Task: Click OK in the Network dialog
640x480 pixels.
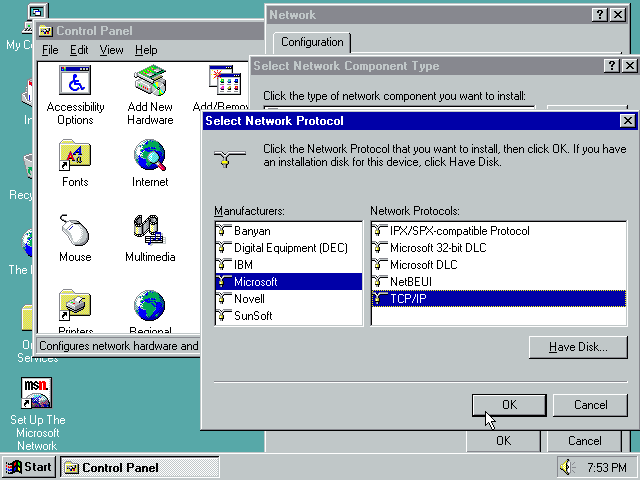Action: click(x=503, y=441)
